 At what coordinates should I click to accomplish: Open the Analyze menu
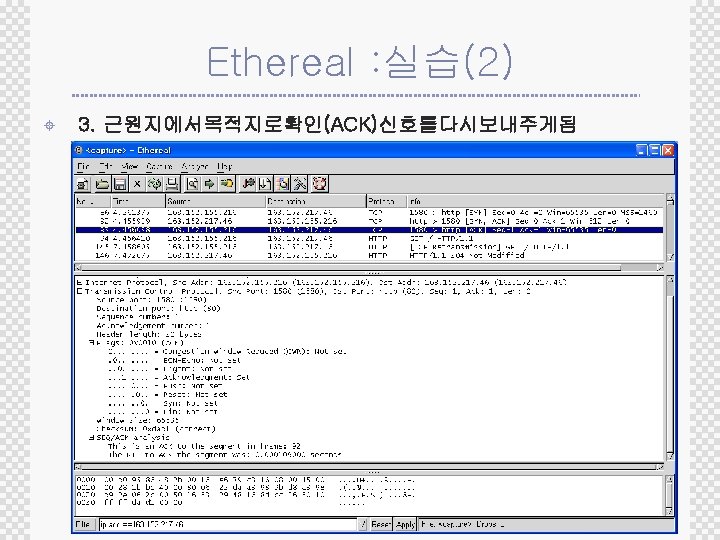[195, 166]
